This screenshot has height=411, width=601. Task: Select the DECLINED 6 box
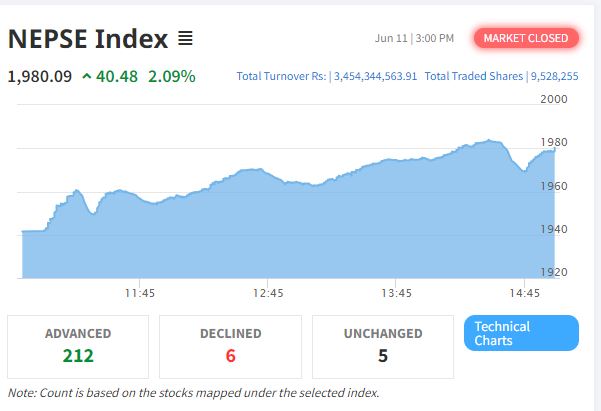pyautogui.click(x=230, y=347)
